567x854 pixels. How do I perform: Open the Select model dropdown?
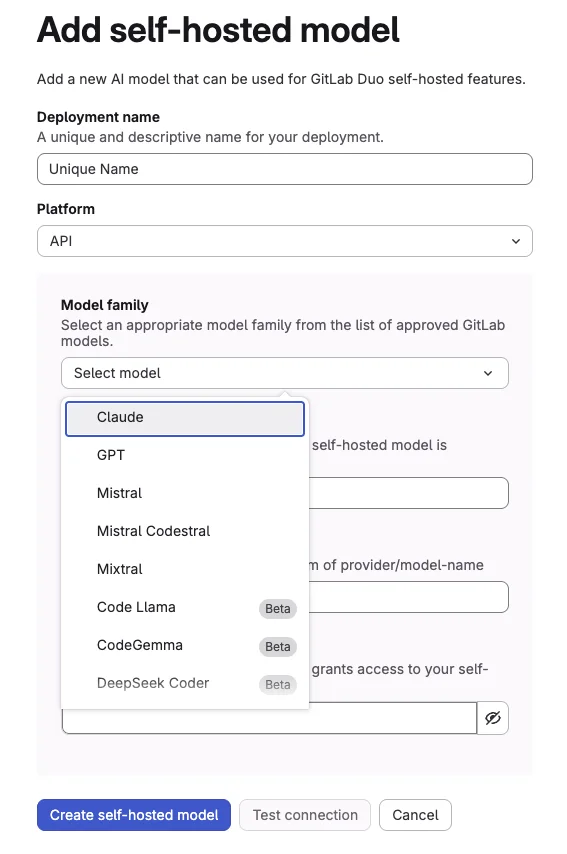click(x=284, y=373)
